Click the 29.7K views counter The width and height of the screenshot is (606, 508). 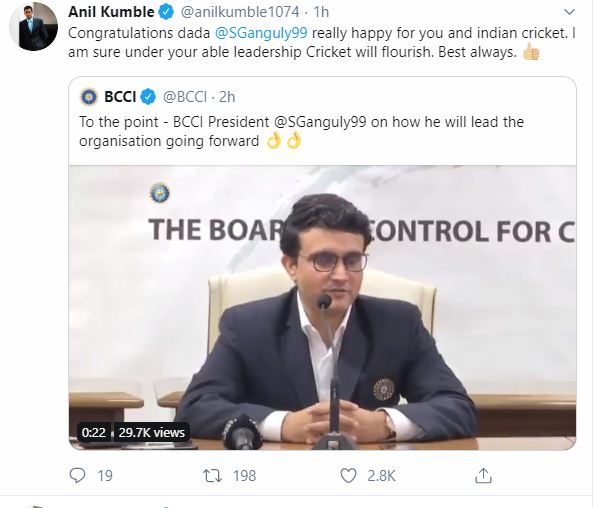click(x=152, y=432)
